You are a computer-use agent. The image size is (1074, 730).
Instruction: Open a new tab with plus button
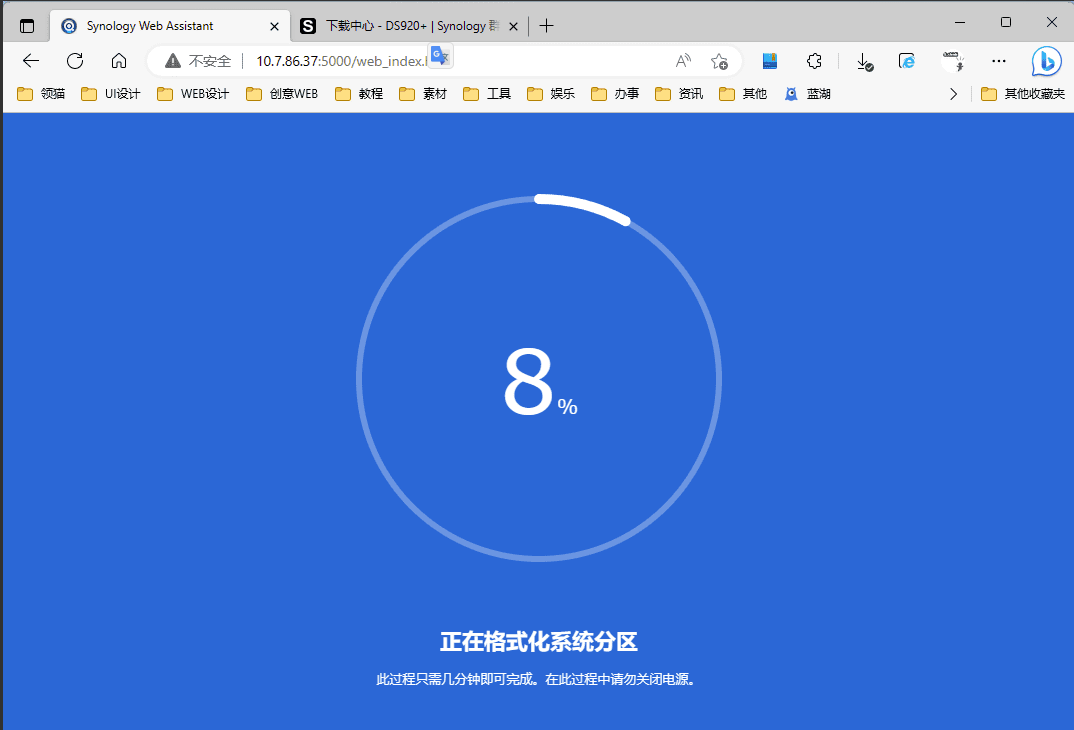click(x=546, y=26)
